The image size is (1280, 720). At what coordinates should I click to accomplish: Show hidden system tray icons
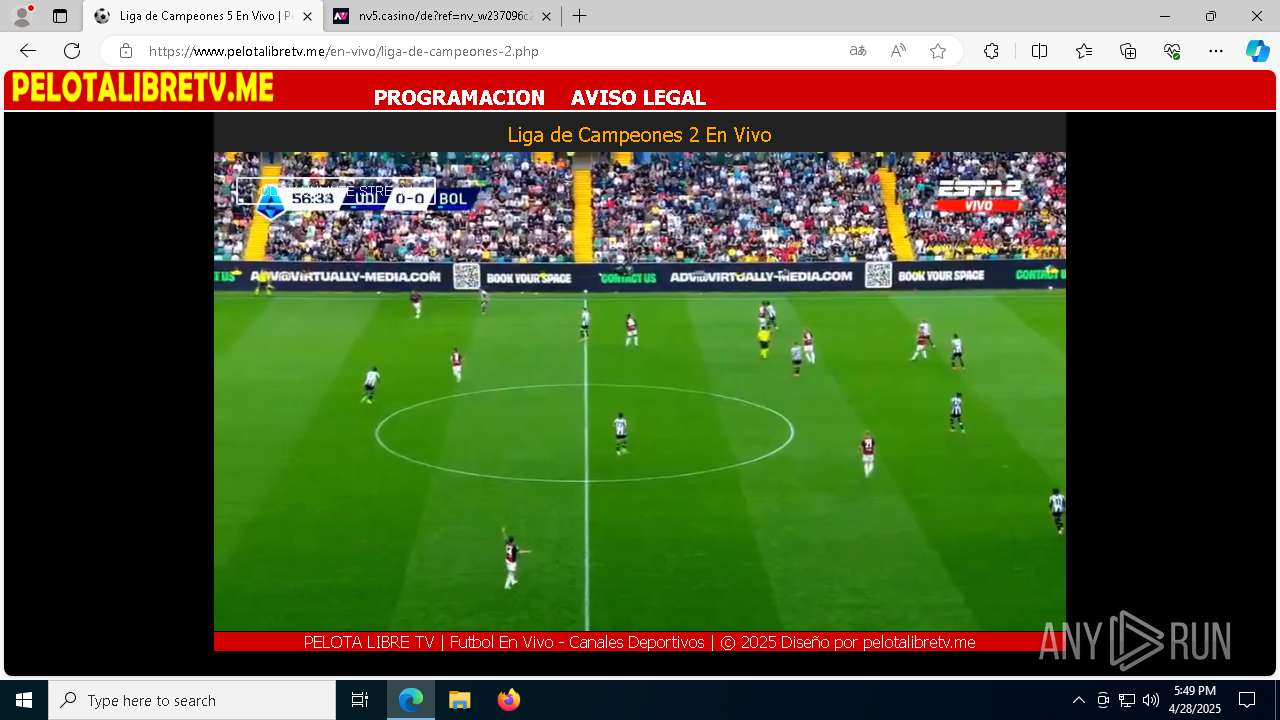click(1078, 700)
